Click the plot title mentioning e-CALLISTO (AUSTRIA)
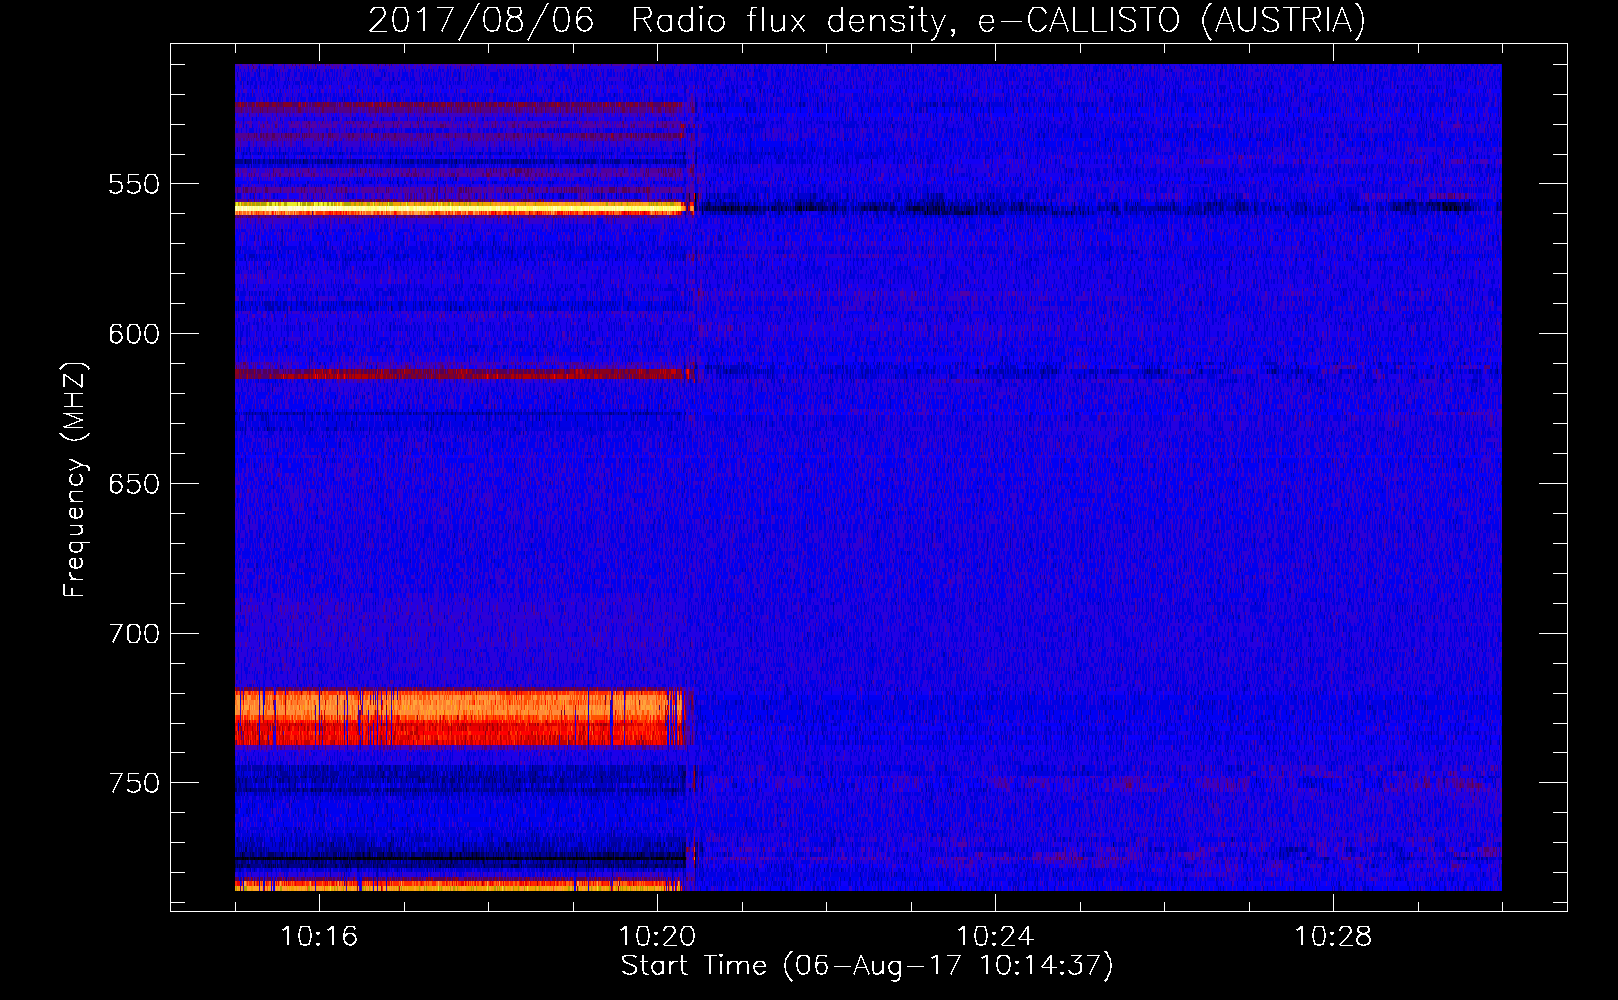This screenshot has height=1000, width=1618. click(x=867, y=20)
